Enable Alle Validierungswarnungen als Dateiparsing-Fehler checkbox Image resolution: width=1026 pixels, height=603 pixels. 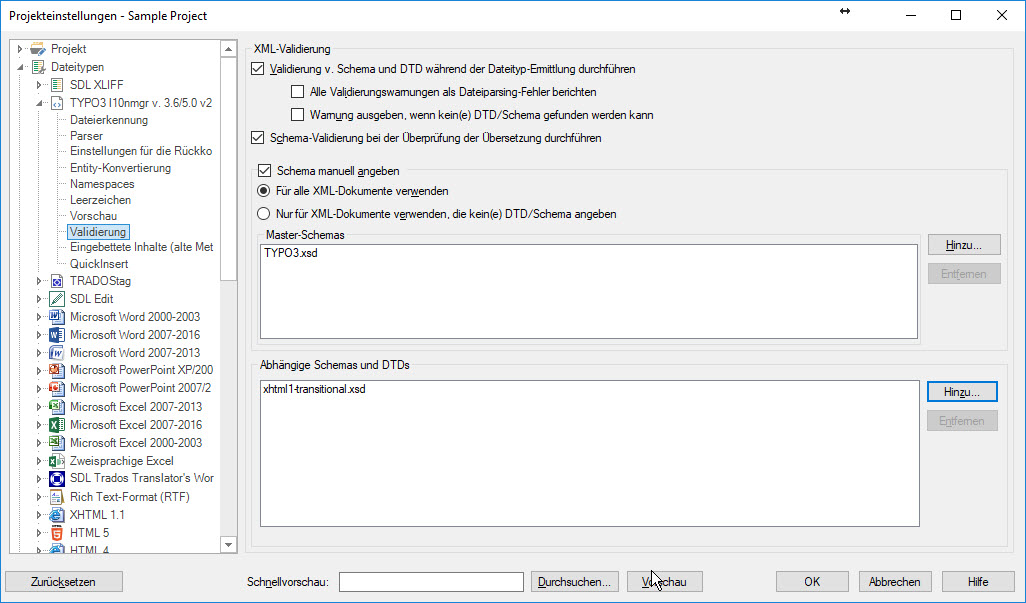[x=298, y=92]
